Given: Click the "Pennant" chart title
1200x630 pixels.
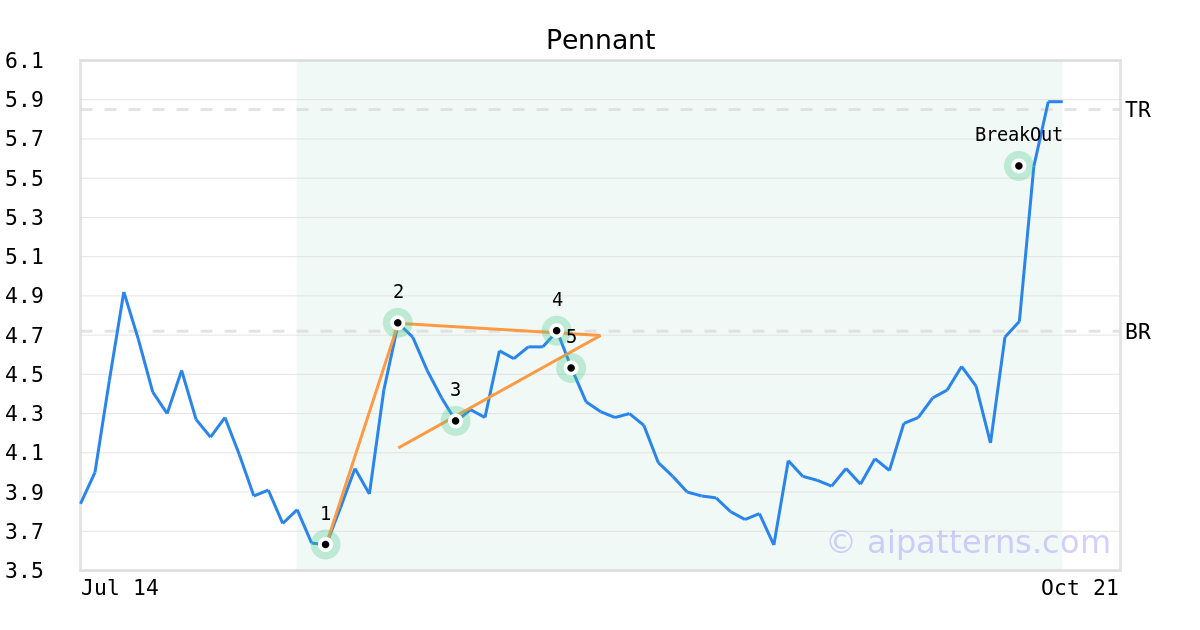Looking at the screenshot, I should pos(600,40).
